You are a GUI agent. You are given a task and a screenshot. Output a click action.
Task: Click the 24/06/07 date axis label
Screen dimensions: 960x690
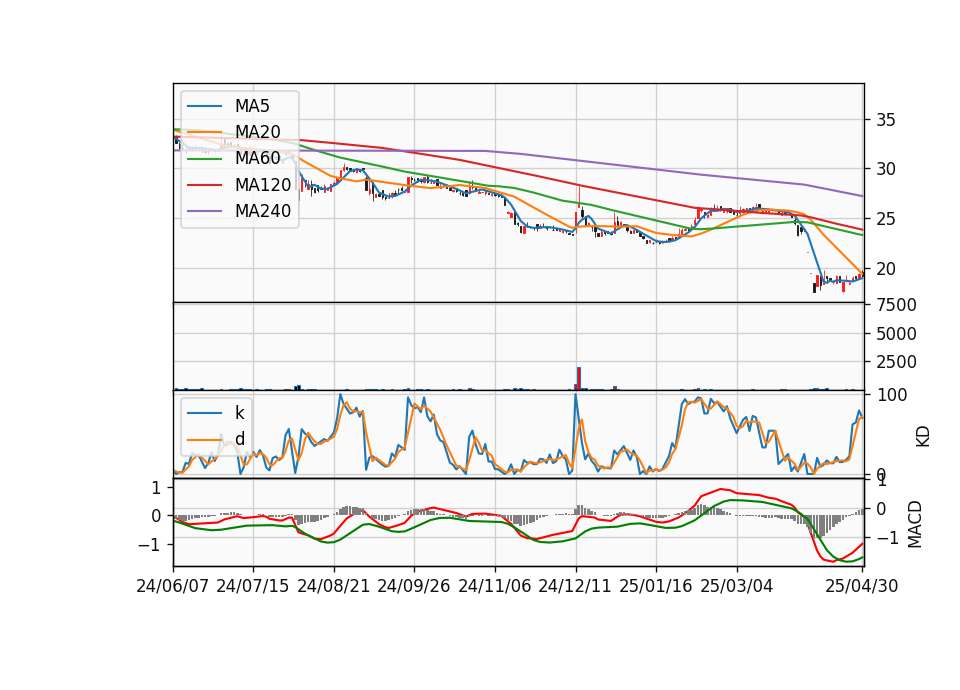click(173, 586)
